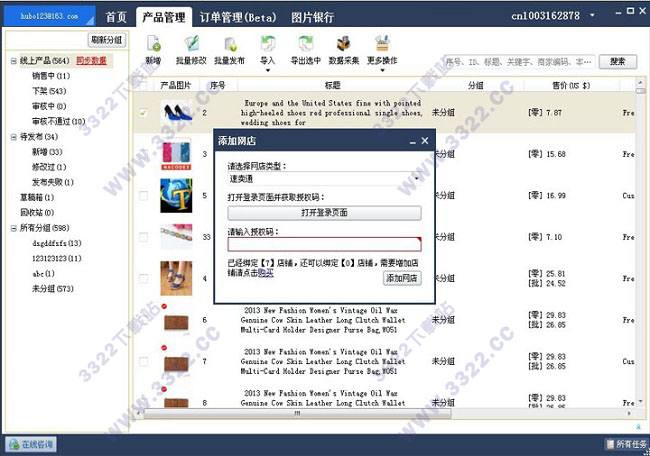Select the abc (1) group
This screenshot has height=456, width=650.
point(43,274)
